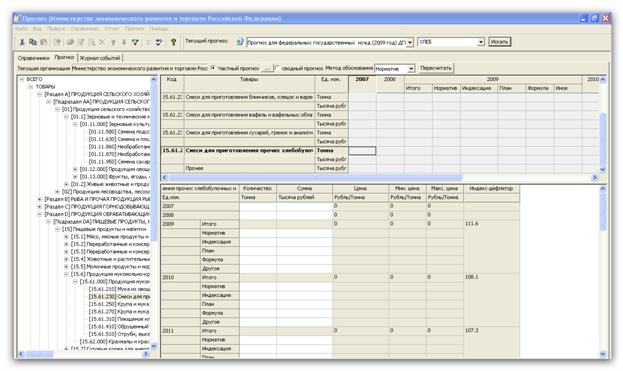623x371 pixels.
Task: Click the Move Down arrow toolbar icon
Action: coord(124,42)
